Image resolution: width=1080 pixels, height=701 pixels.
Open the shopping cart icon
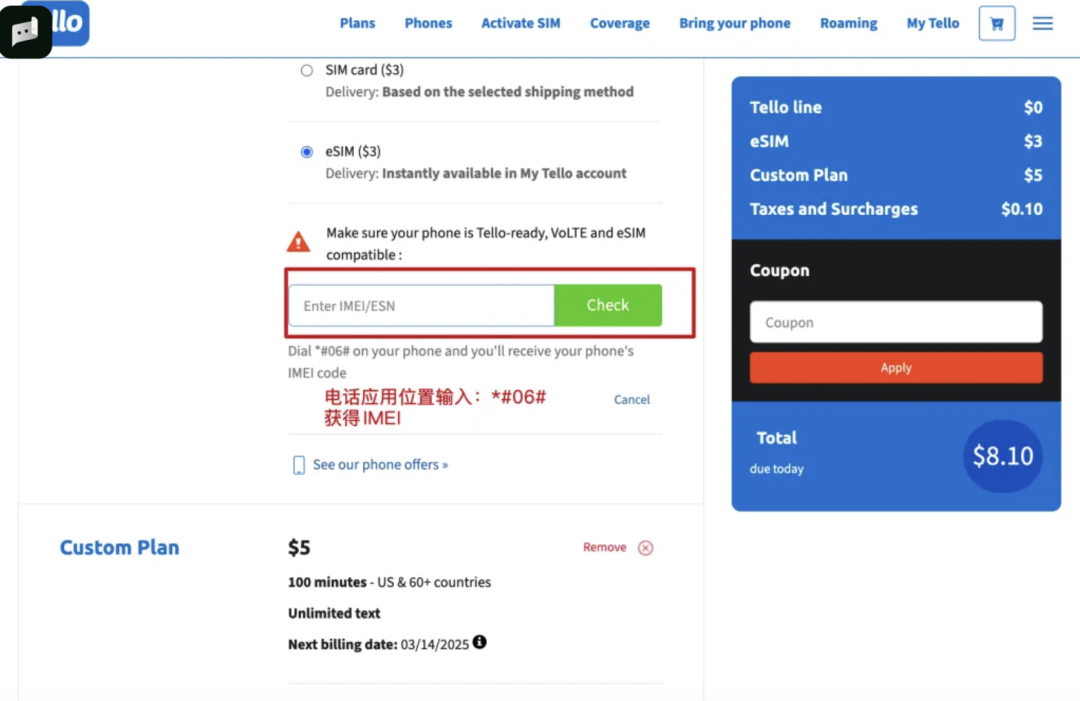point(997,23)
